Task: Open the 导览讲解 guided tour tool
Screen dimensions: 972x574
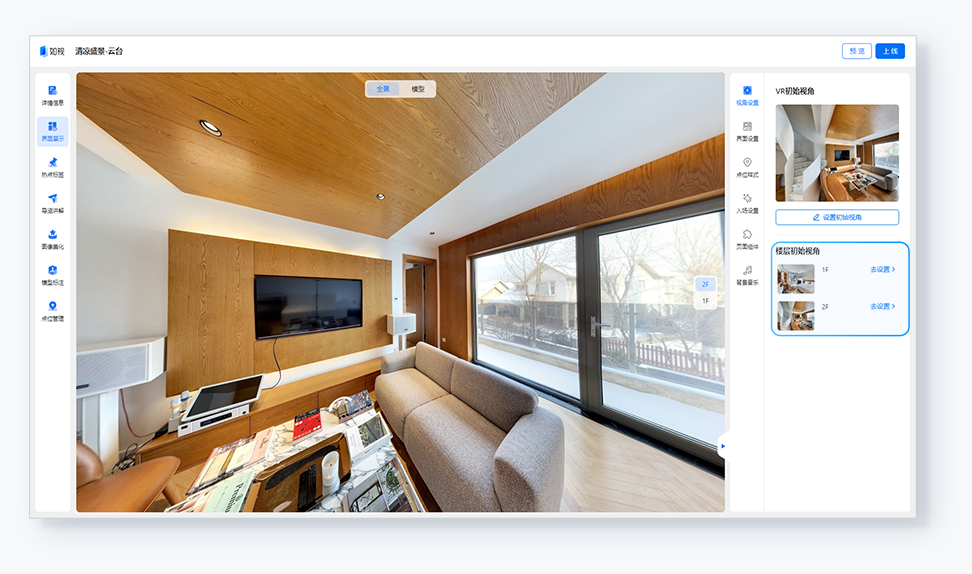Action: coord(53,203)
